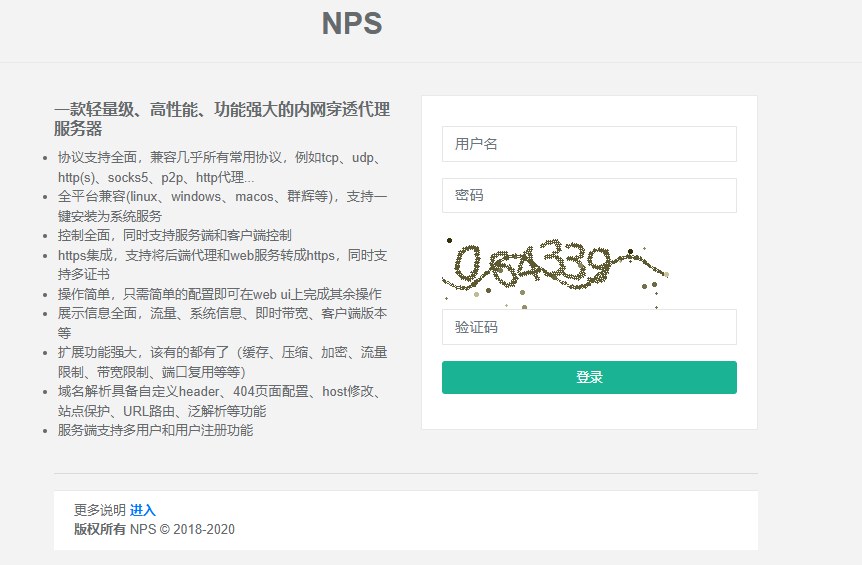Click the https集成 feature bullet
Viewport: 862px width, 565px height.
(221, 265)
